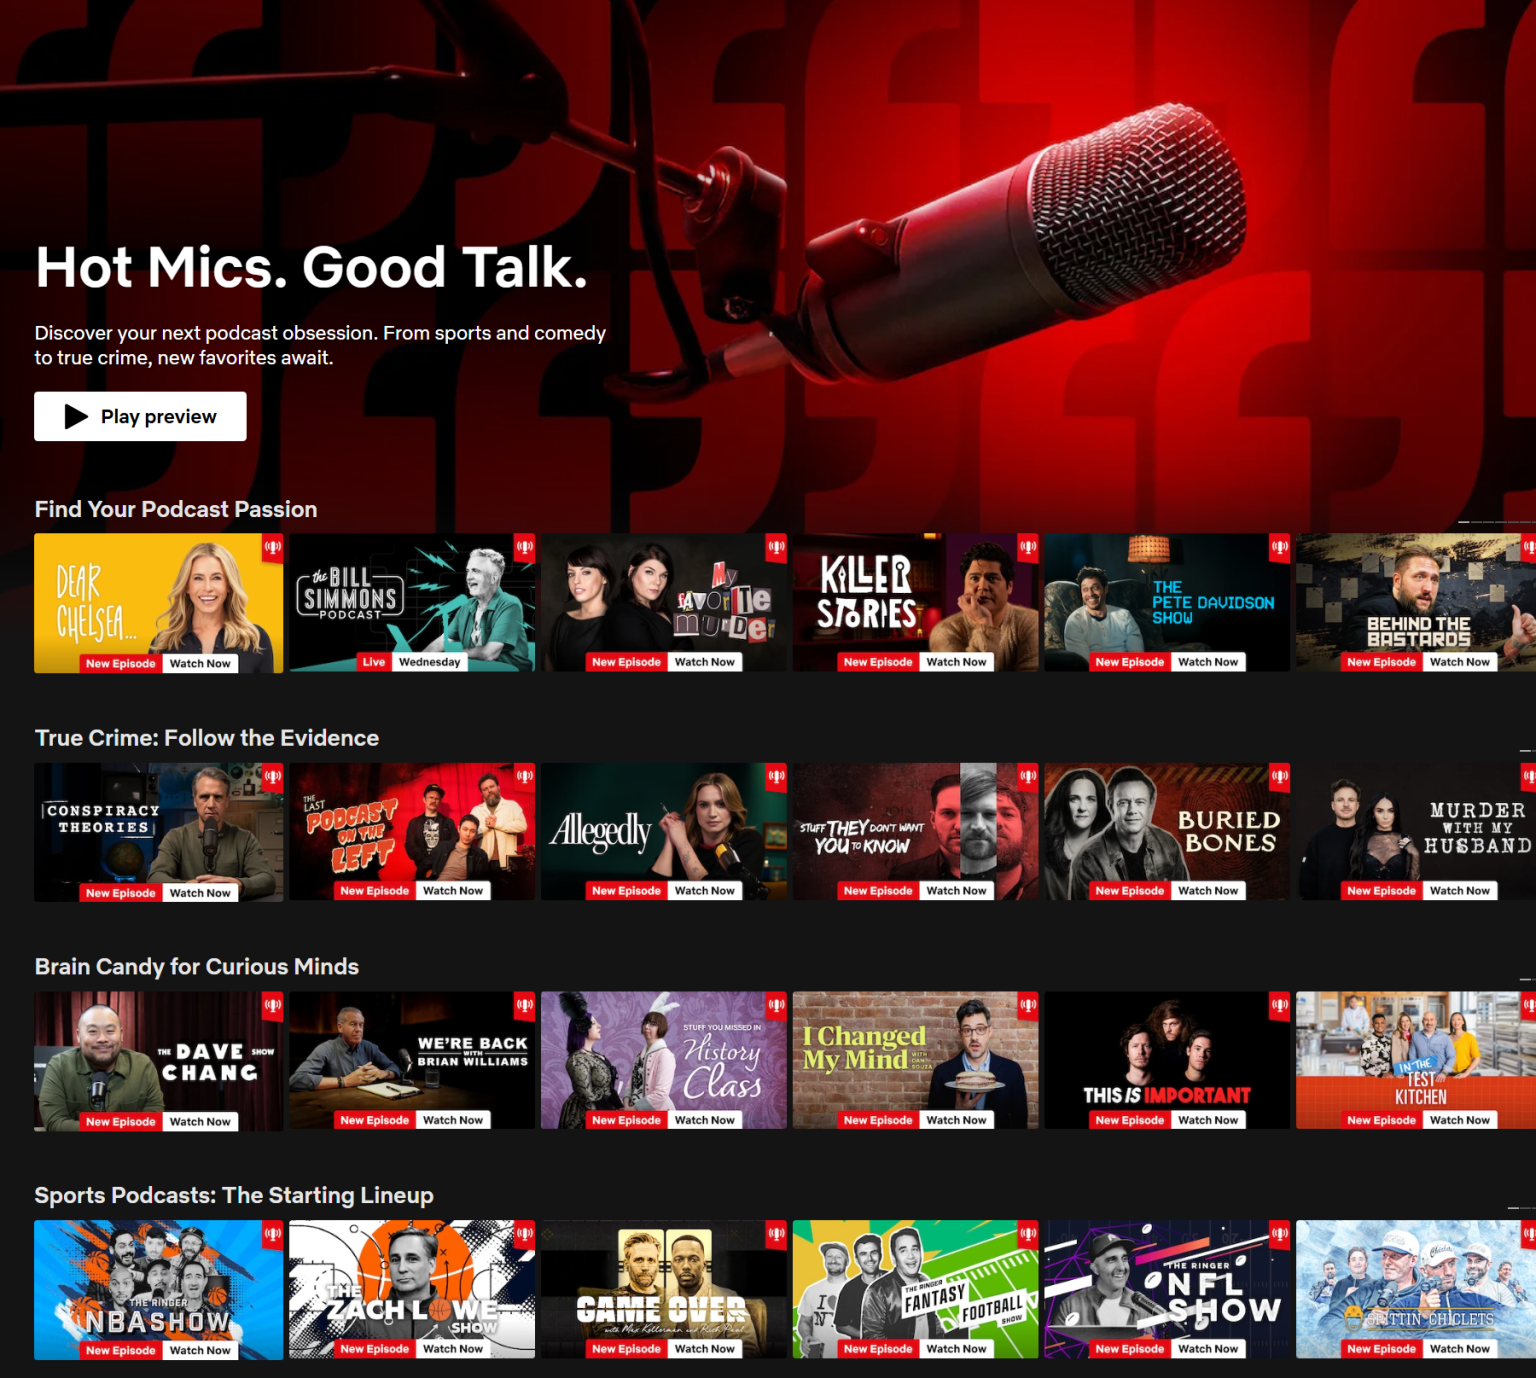This screenshot has height=1378, width=1536.
Task: Click Watch Now on Killer Stories
Action: [x=956, y=662]
